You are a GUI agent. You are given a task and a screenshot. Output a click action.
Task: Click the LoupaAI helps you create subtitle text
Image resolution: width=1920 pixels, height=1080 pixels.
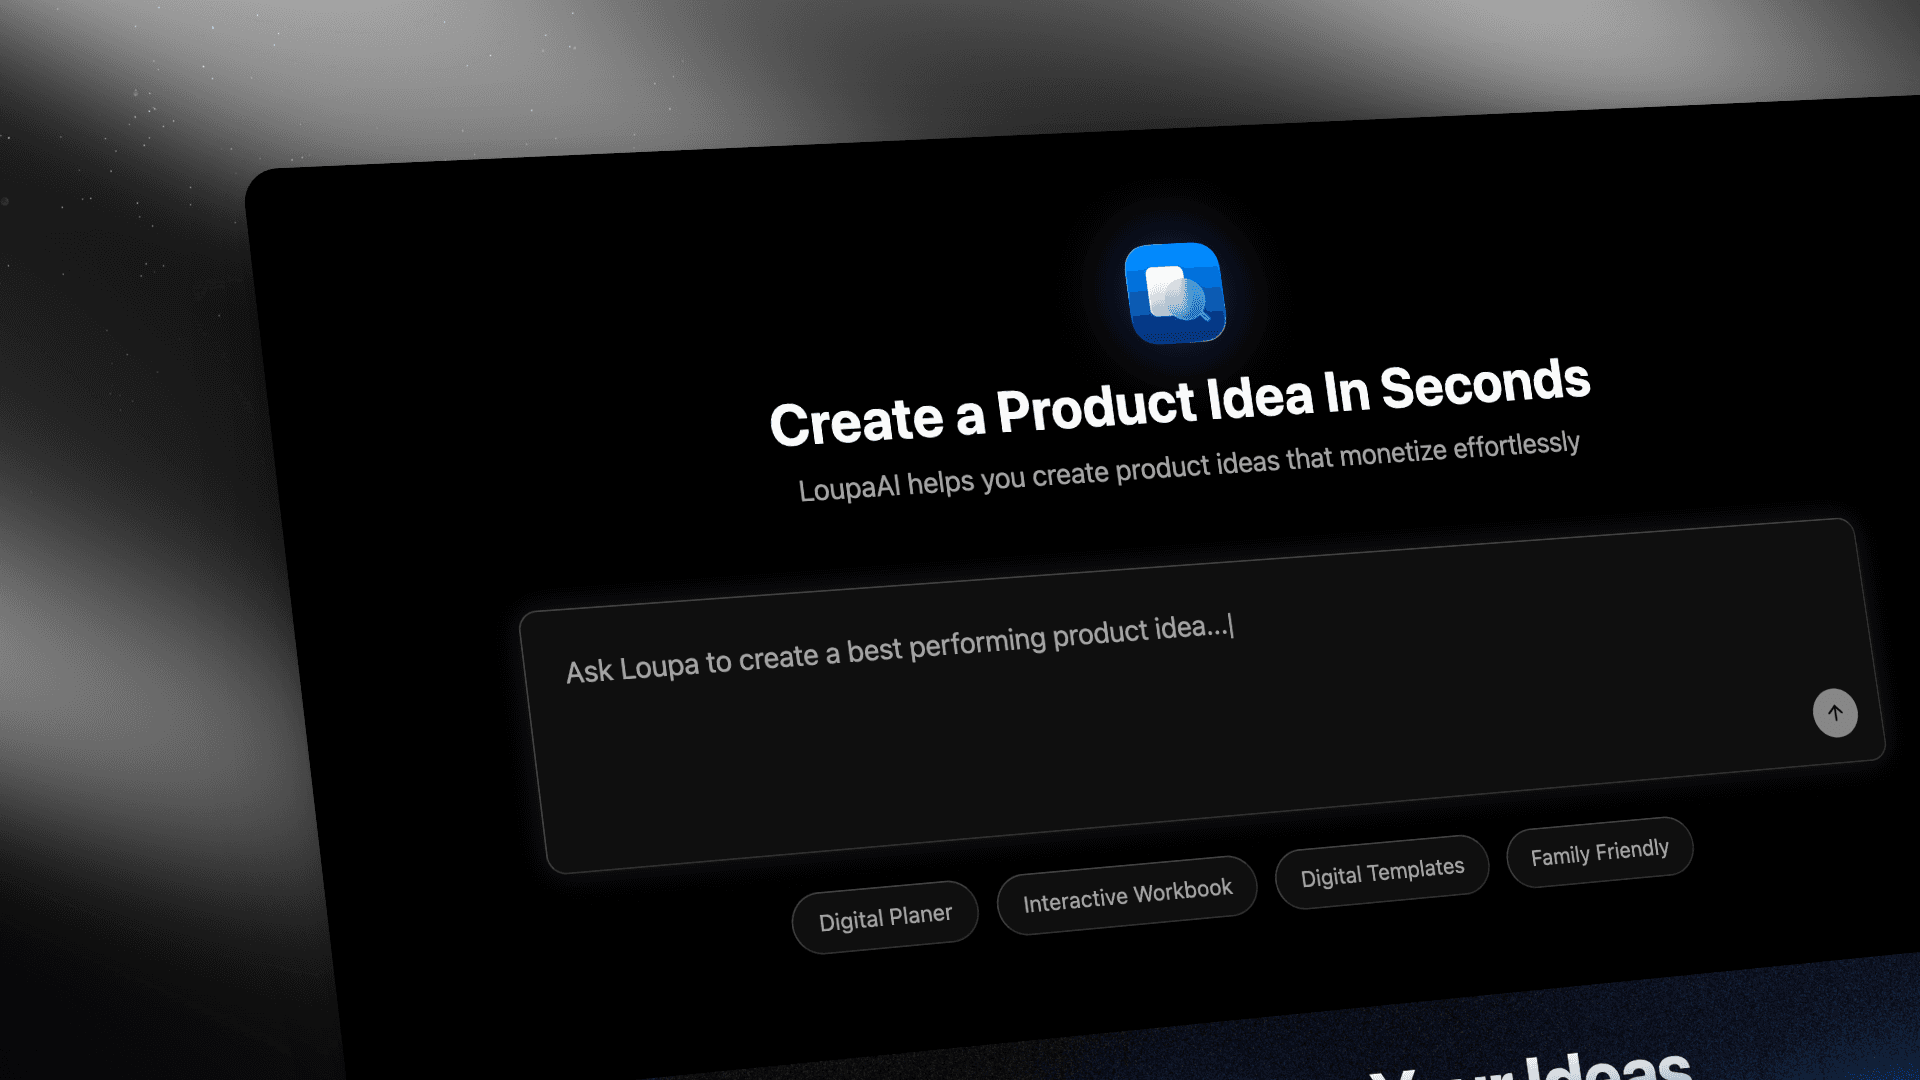tap(1189, 467)
